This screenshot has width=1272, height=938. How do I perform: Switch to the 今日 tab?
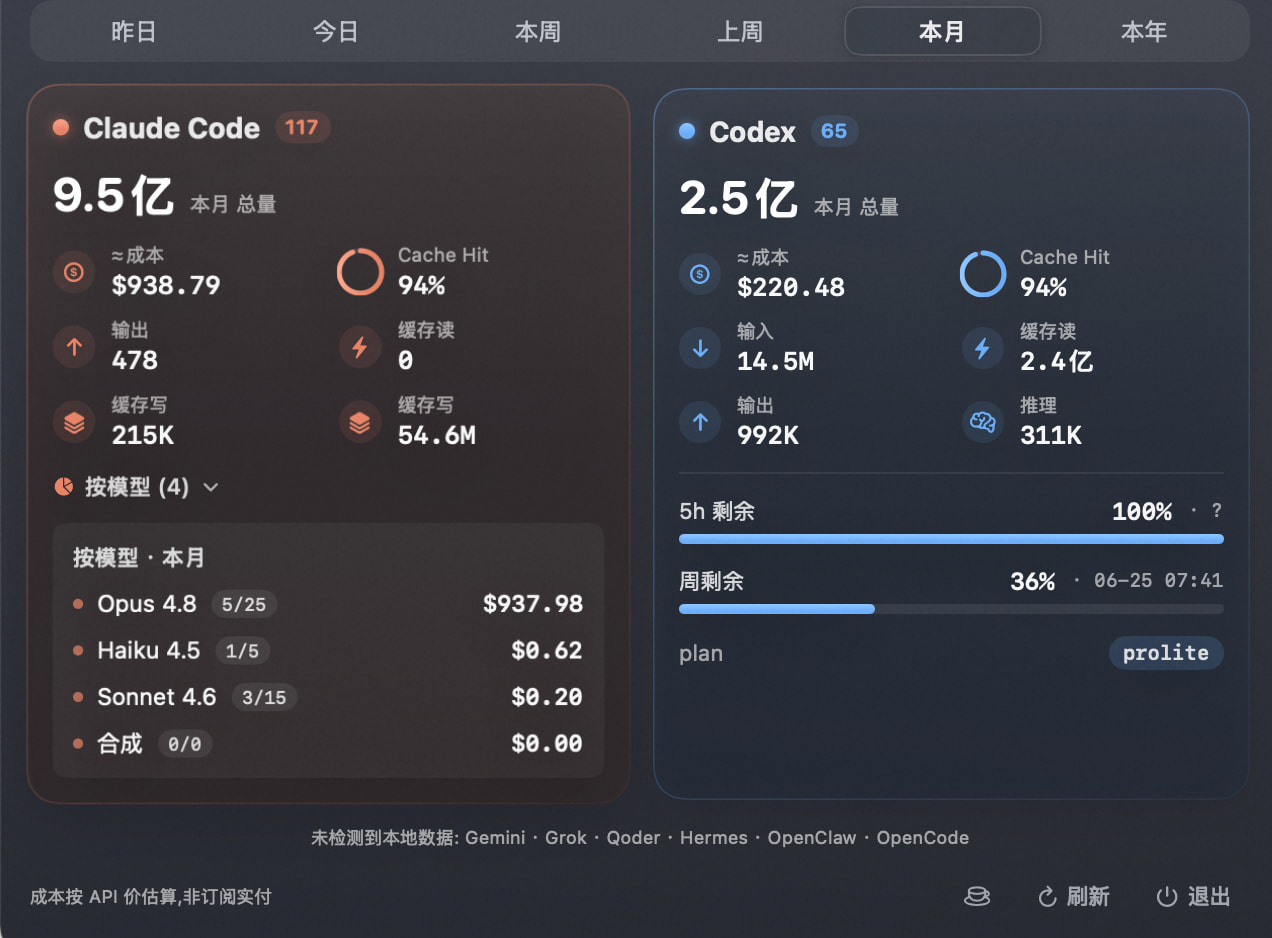[335, 32]
